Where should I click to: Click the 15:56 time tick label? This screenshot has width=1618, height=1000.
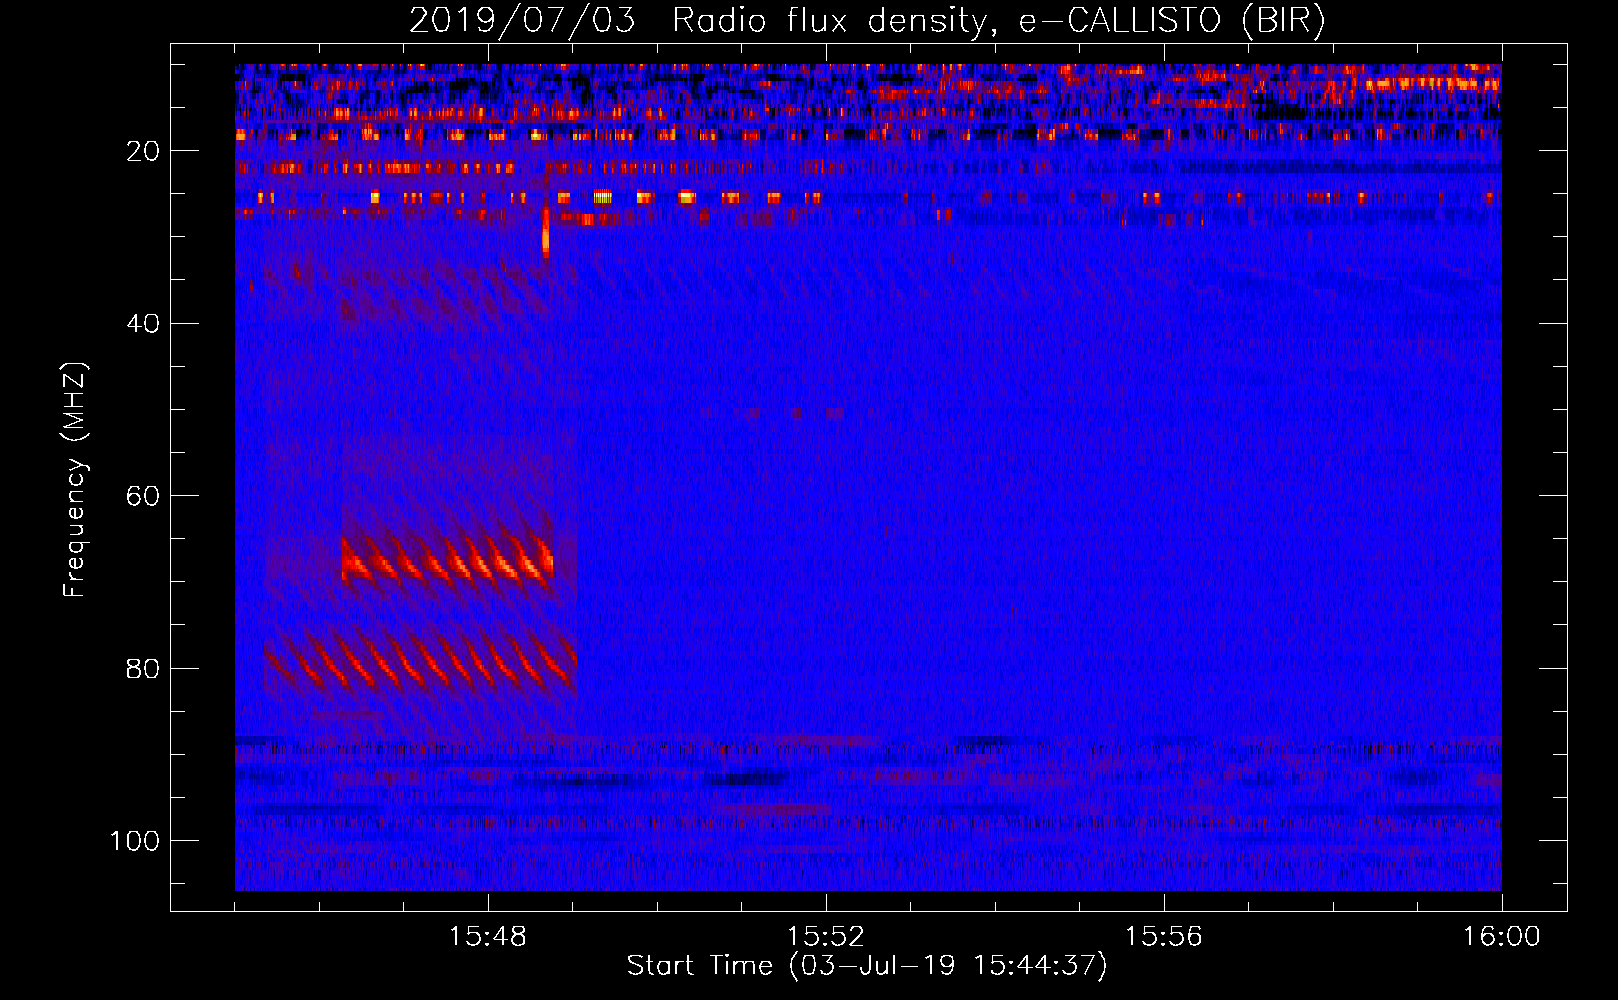pos(1163,937)
